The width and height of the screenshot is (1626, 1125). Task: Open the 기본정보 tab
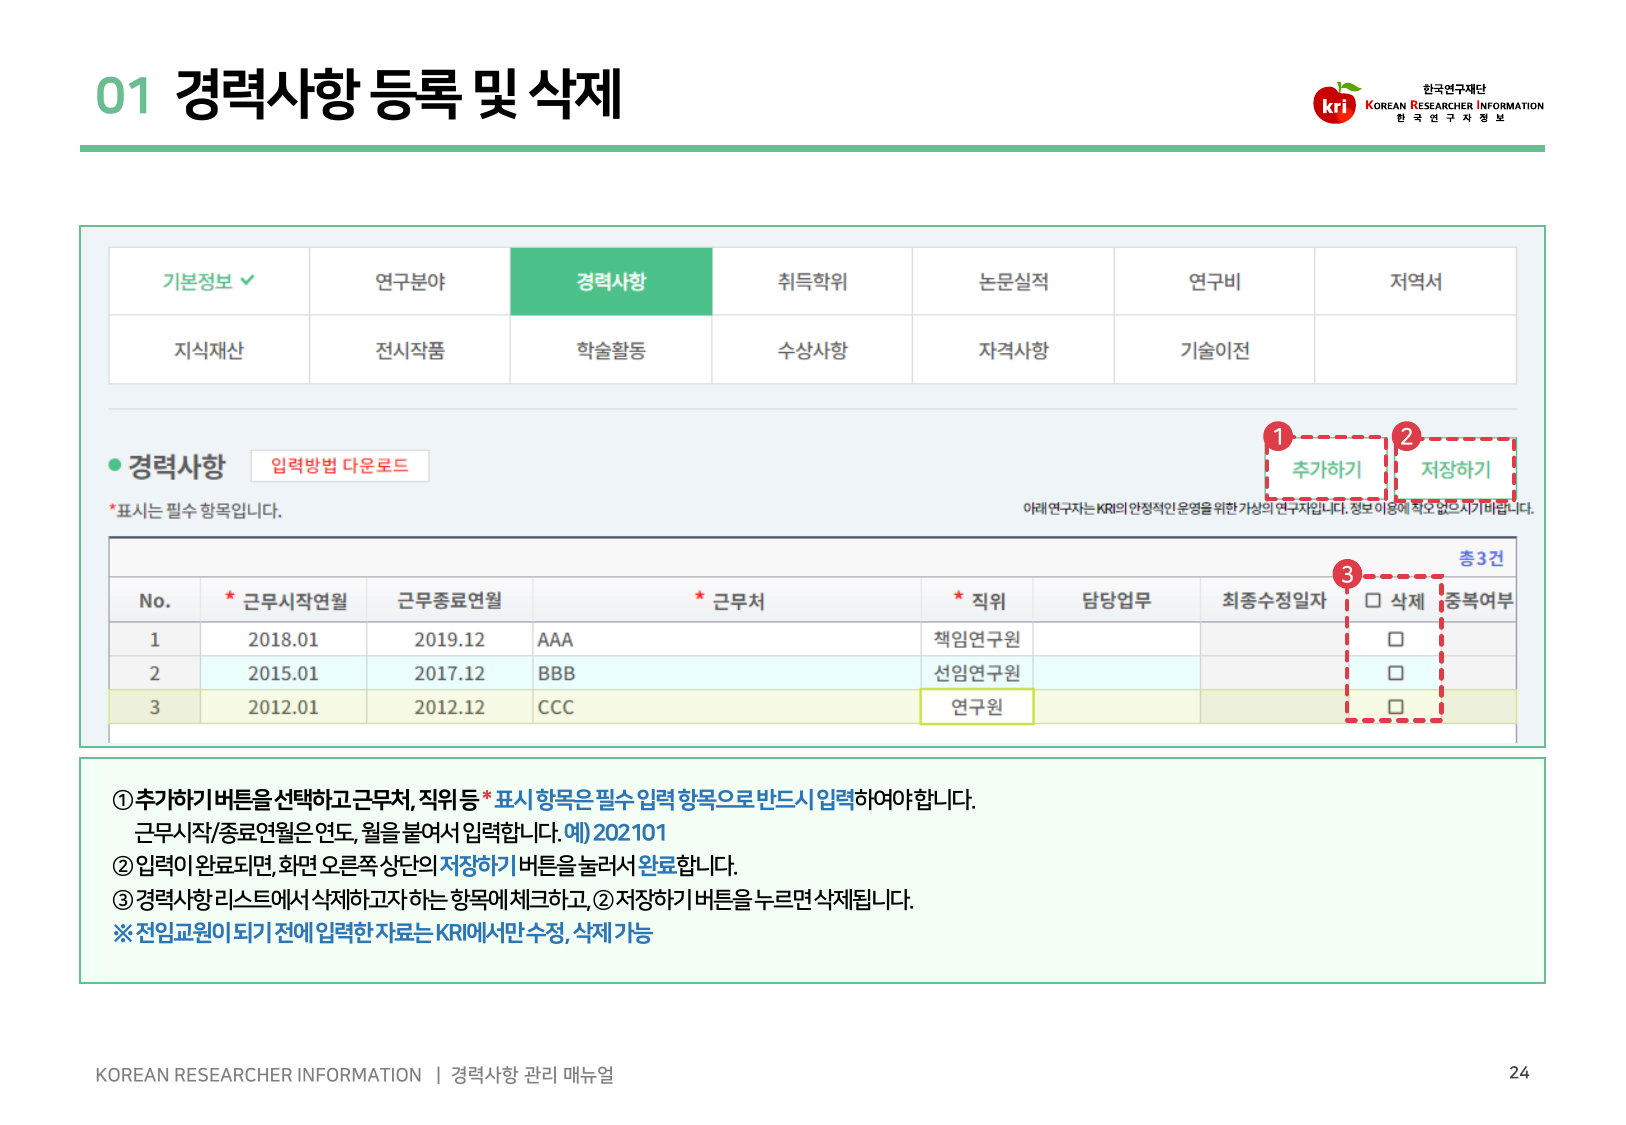208,282
